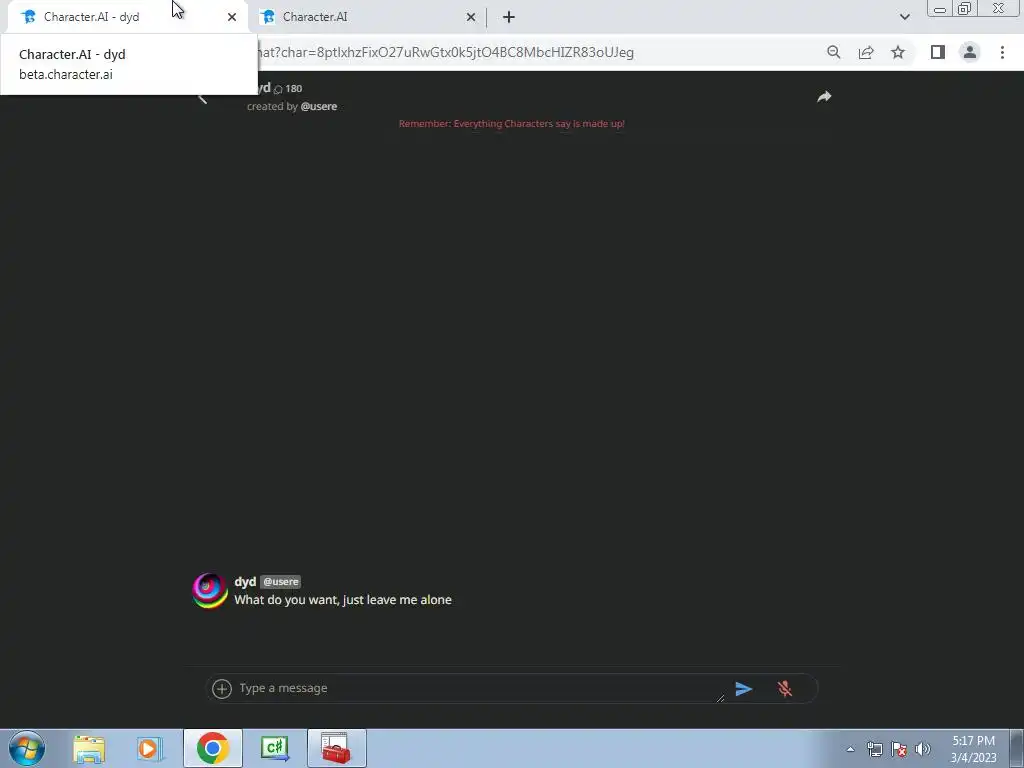Click the Chrome taskbar icon
This screenshot has width=1024, height=768.
(212, 748)
